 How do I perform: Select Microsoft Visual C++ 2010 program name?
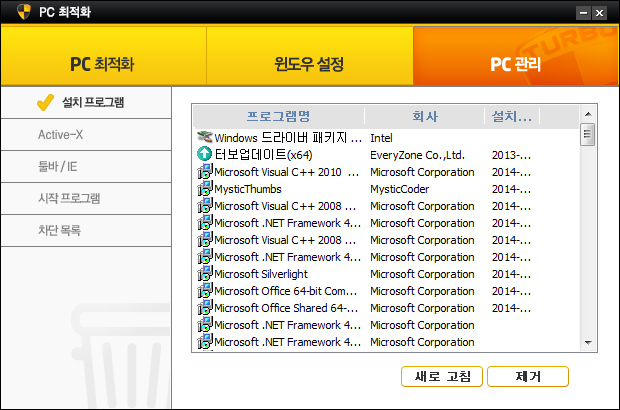(287, 172)
